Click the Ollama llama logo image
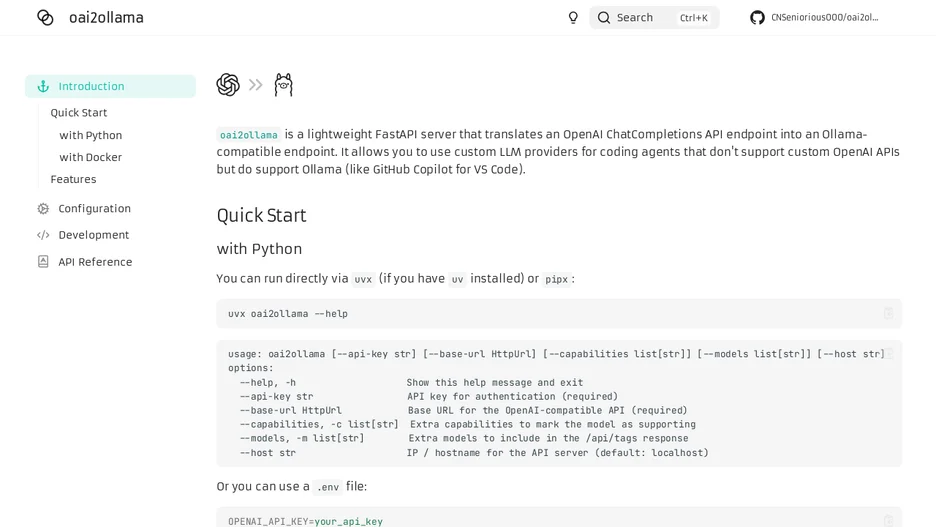936x527 pixels. click(x=284, y=85)
